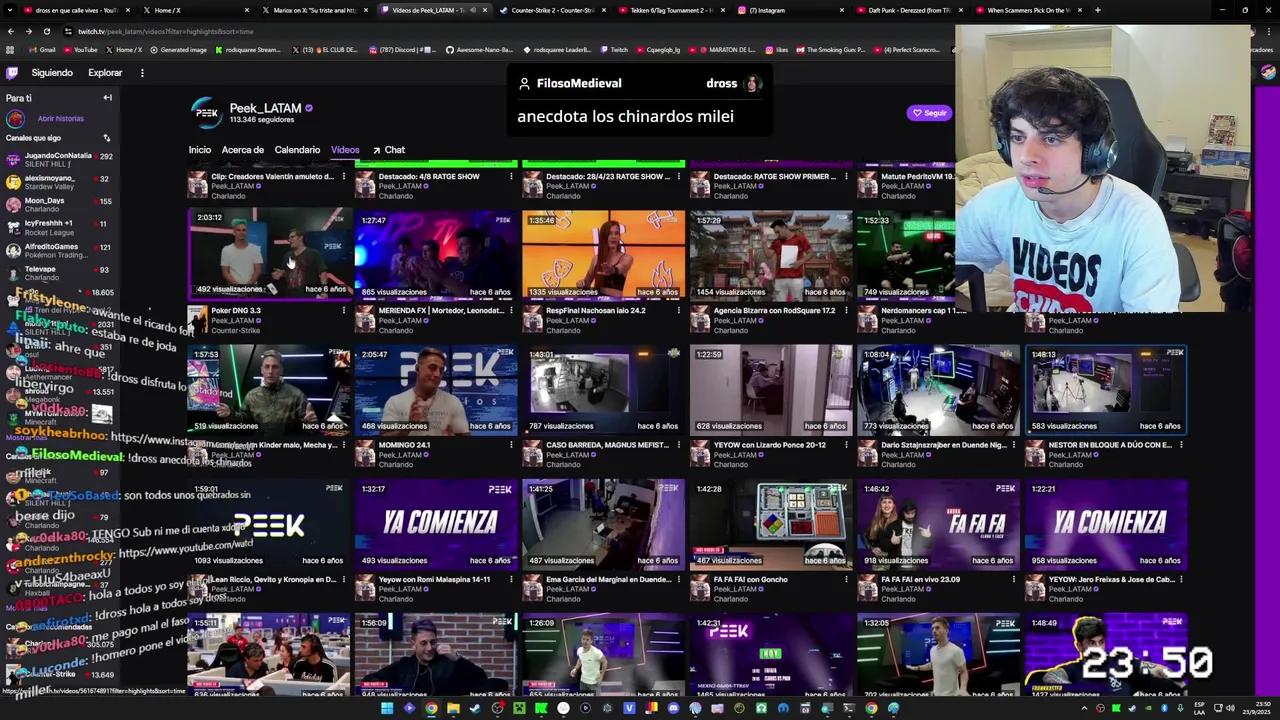This screenshot has width=1280, height=720.
Task: Switch to the Acerca de tab
Action: [243, 150]
